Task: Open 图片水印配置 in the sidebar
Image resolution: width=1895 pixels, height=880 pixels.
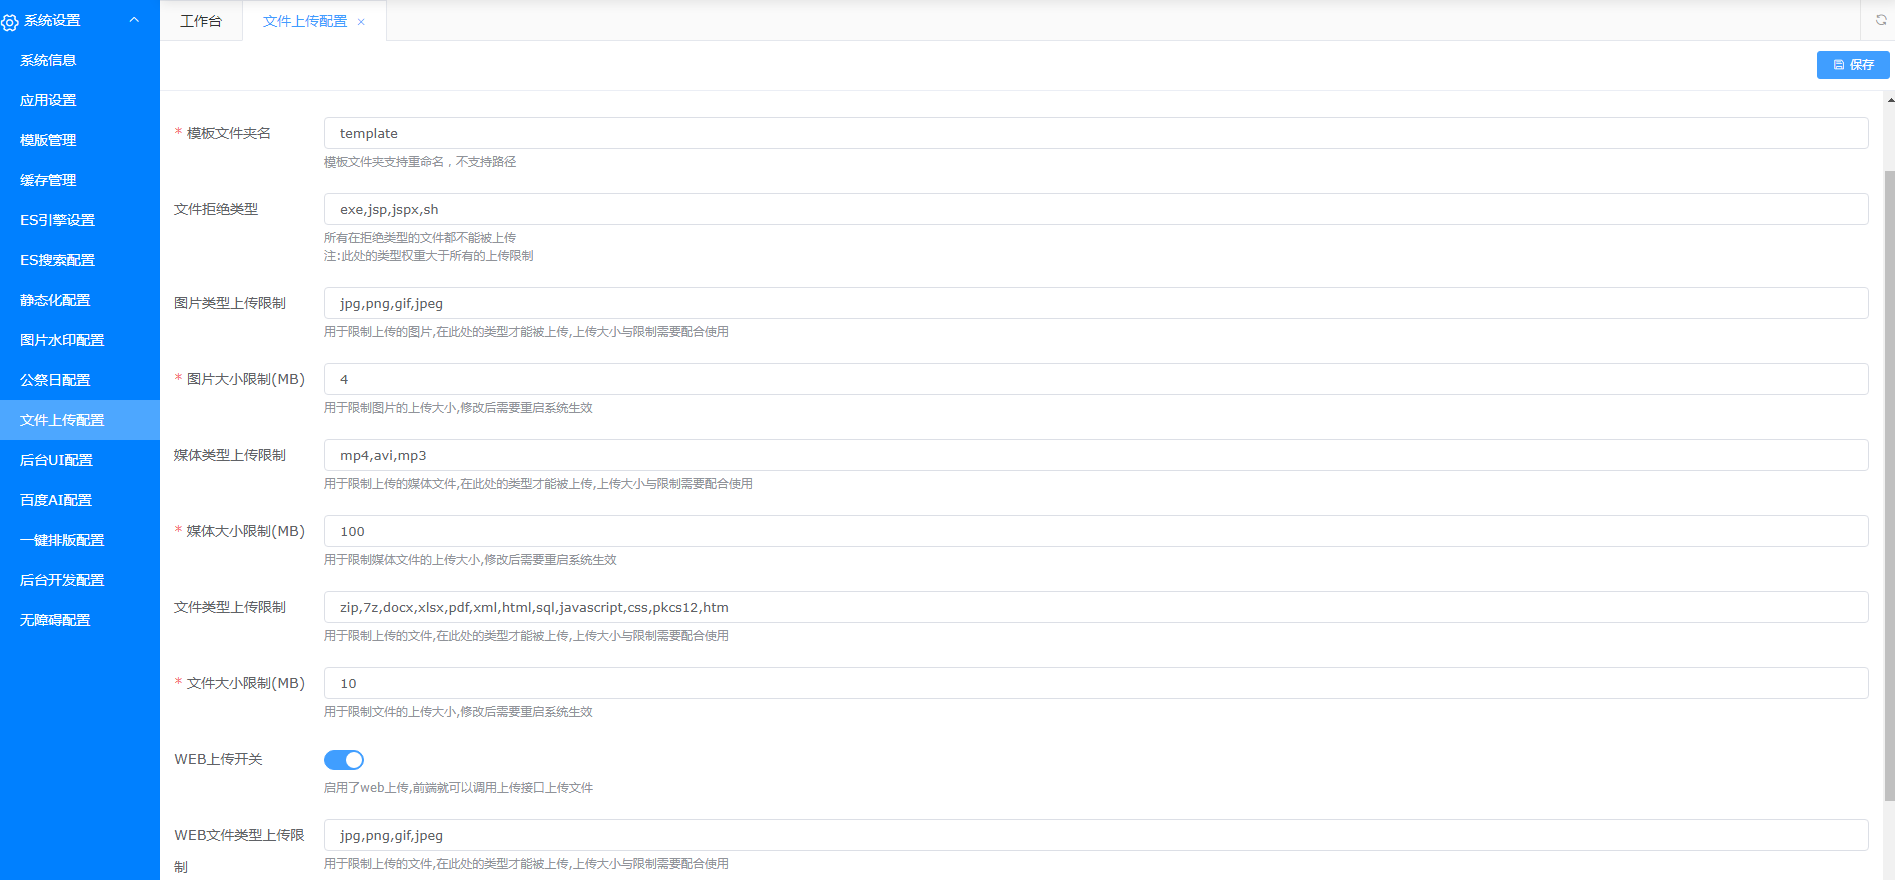Action: (x=62, y=340)
